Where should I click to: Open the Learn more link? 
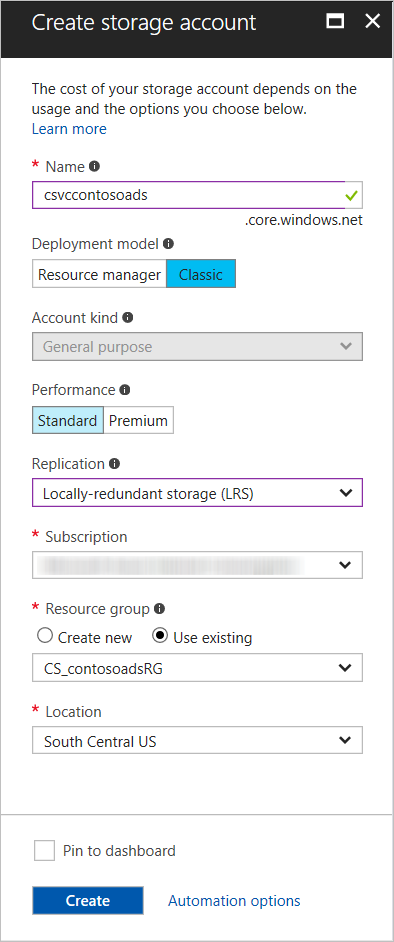[x=69, y=129]
